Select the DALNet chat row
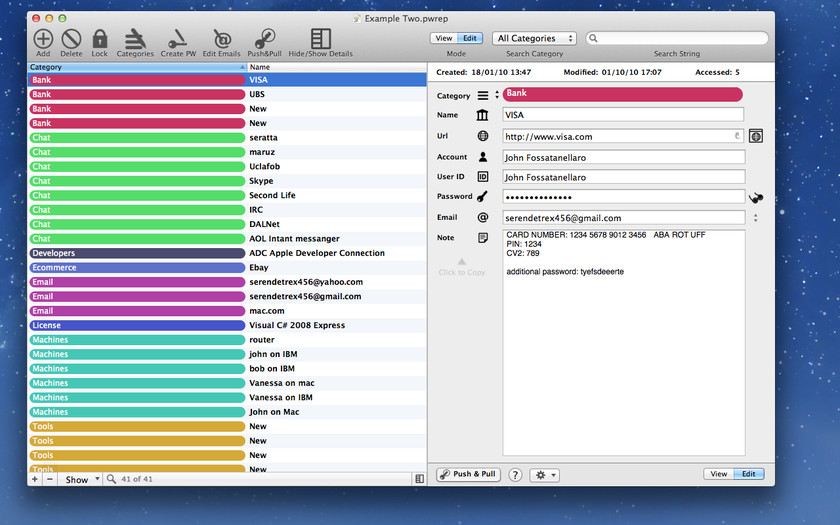The image size is (840, 525). (227, 224)
